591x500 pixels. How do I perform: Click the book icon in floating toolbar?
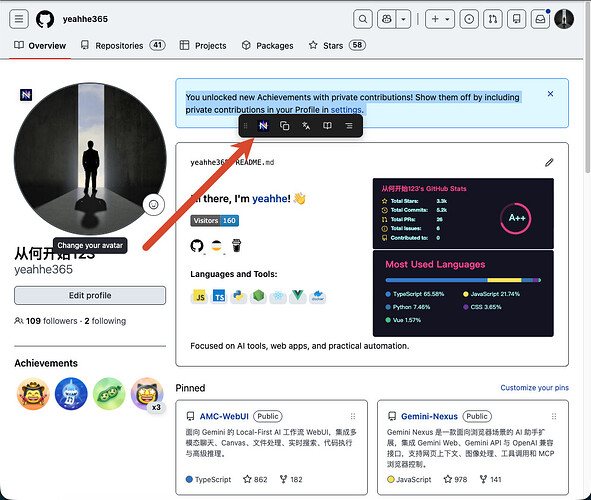[328, 125]
